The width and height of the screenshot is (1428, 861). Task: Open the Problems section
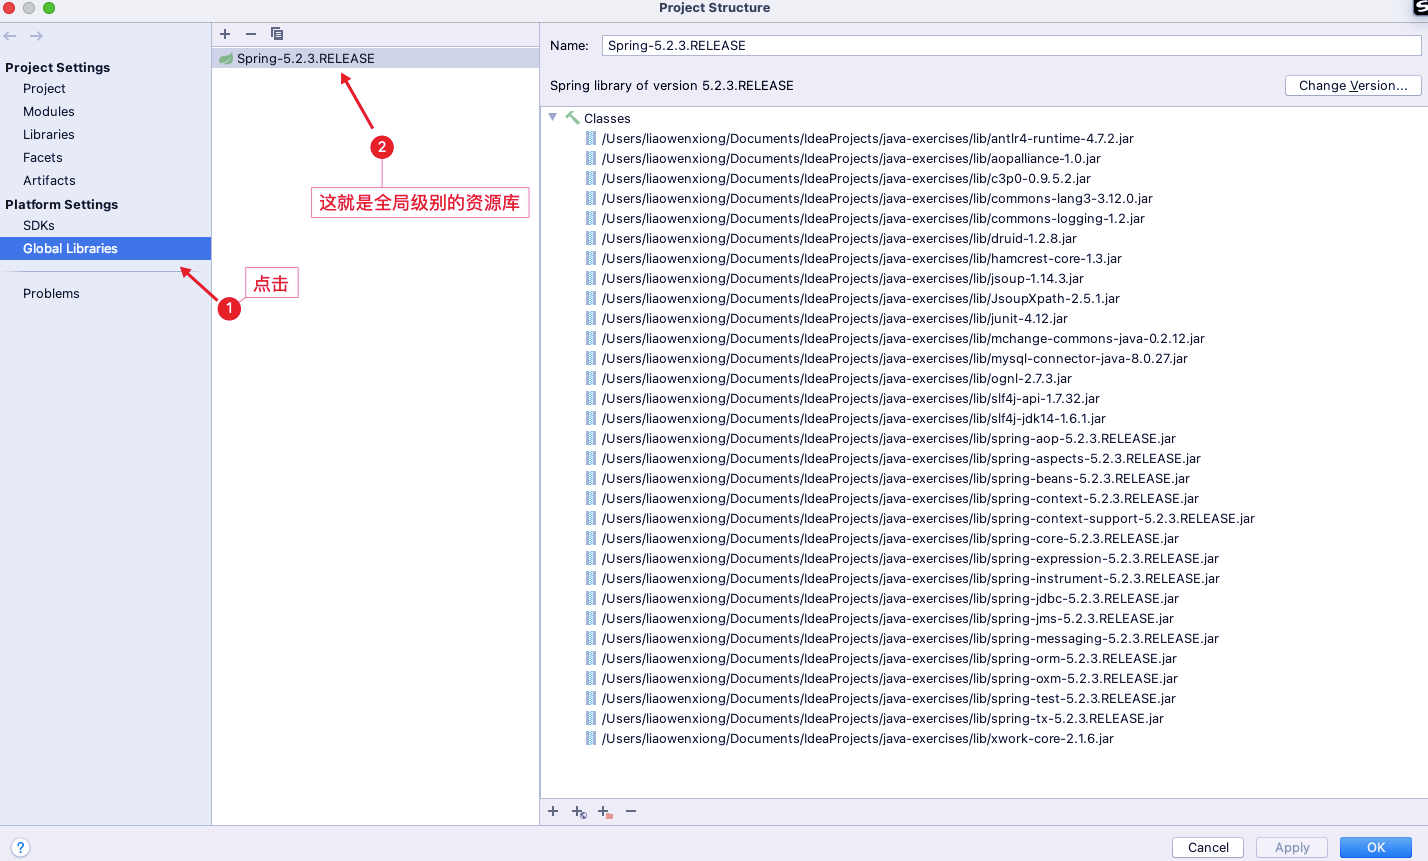click(x=51, y=294)
